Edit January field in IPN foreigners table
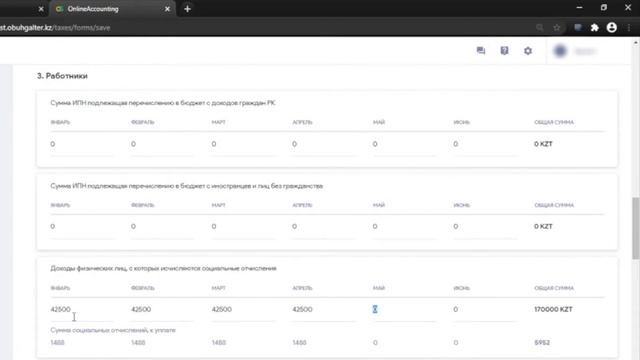Viewport: 640px width, 360px height. click(x=82, y=227)
